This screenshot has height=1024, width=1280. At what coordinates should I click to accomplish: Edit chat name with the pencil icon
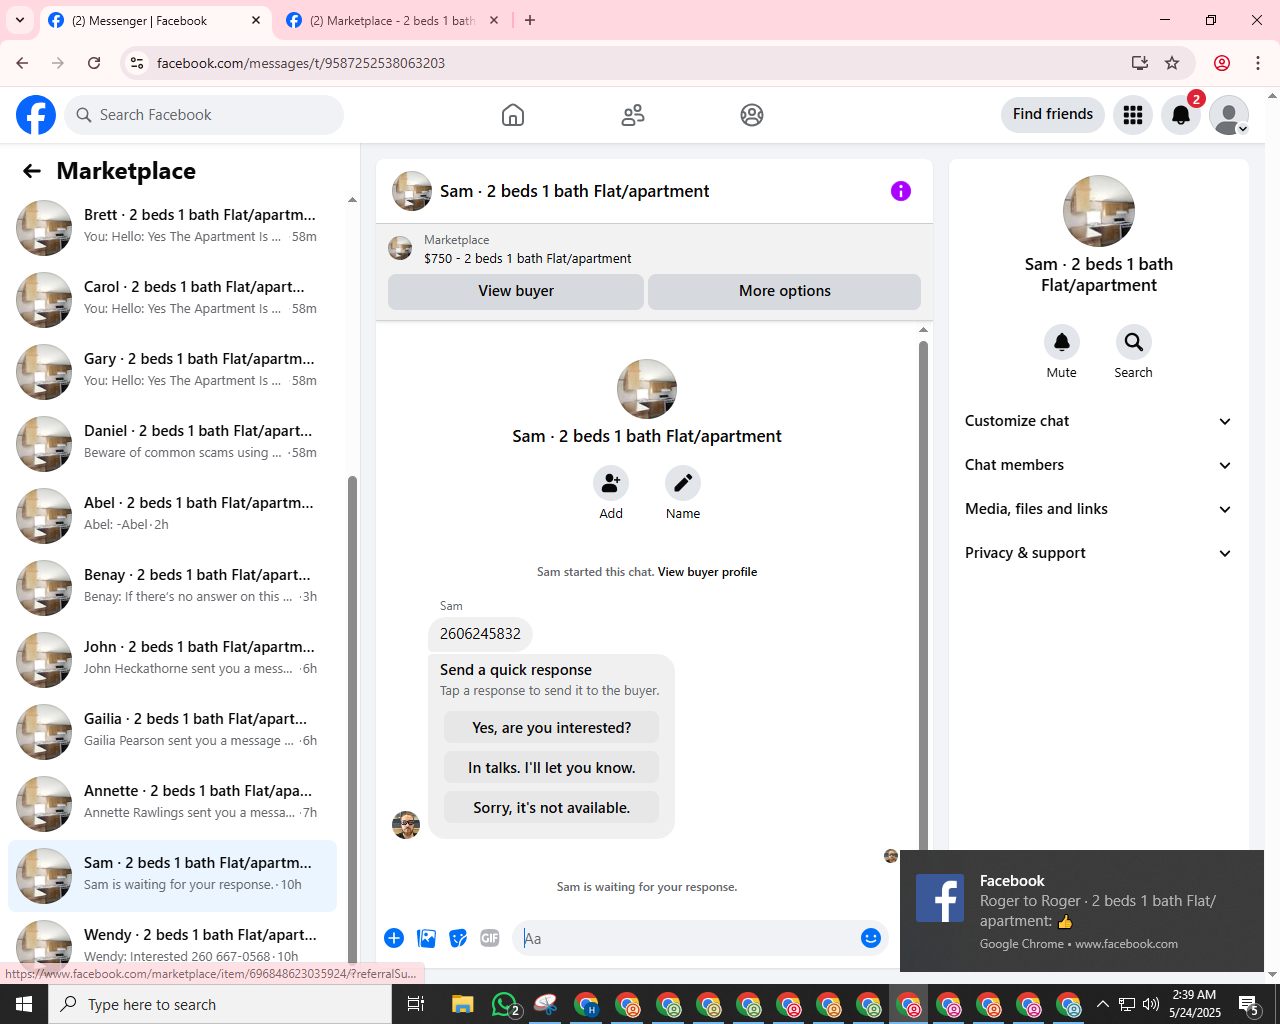point(683,484)
